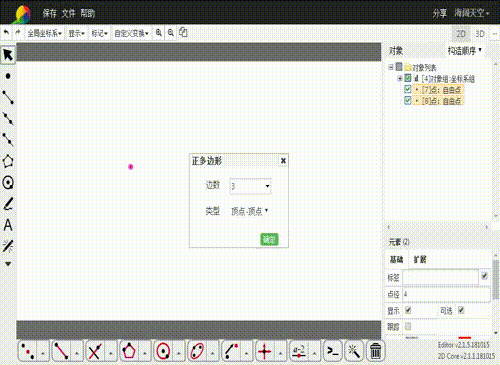This screenshot has height=365, width=500.
Task: Select the line segment tool in left sidebar
Action: [x=8, y=97]
